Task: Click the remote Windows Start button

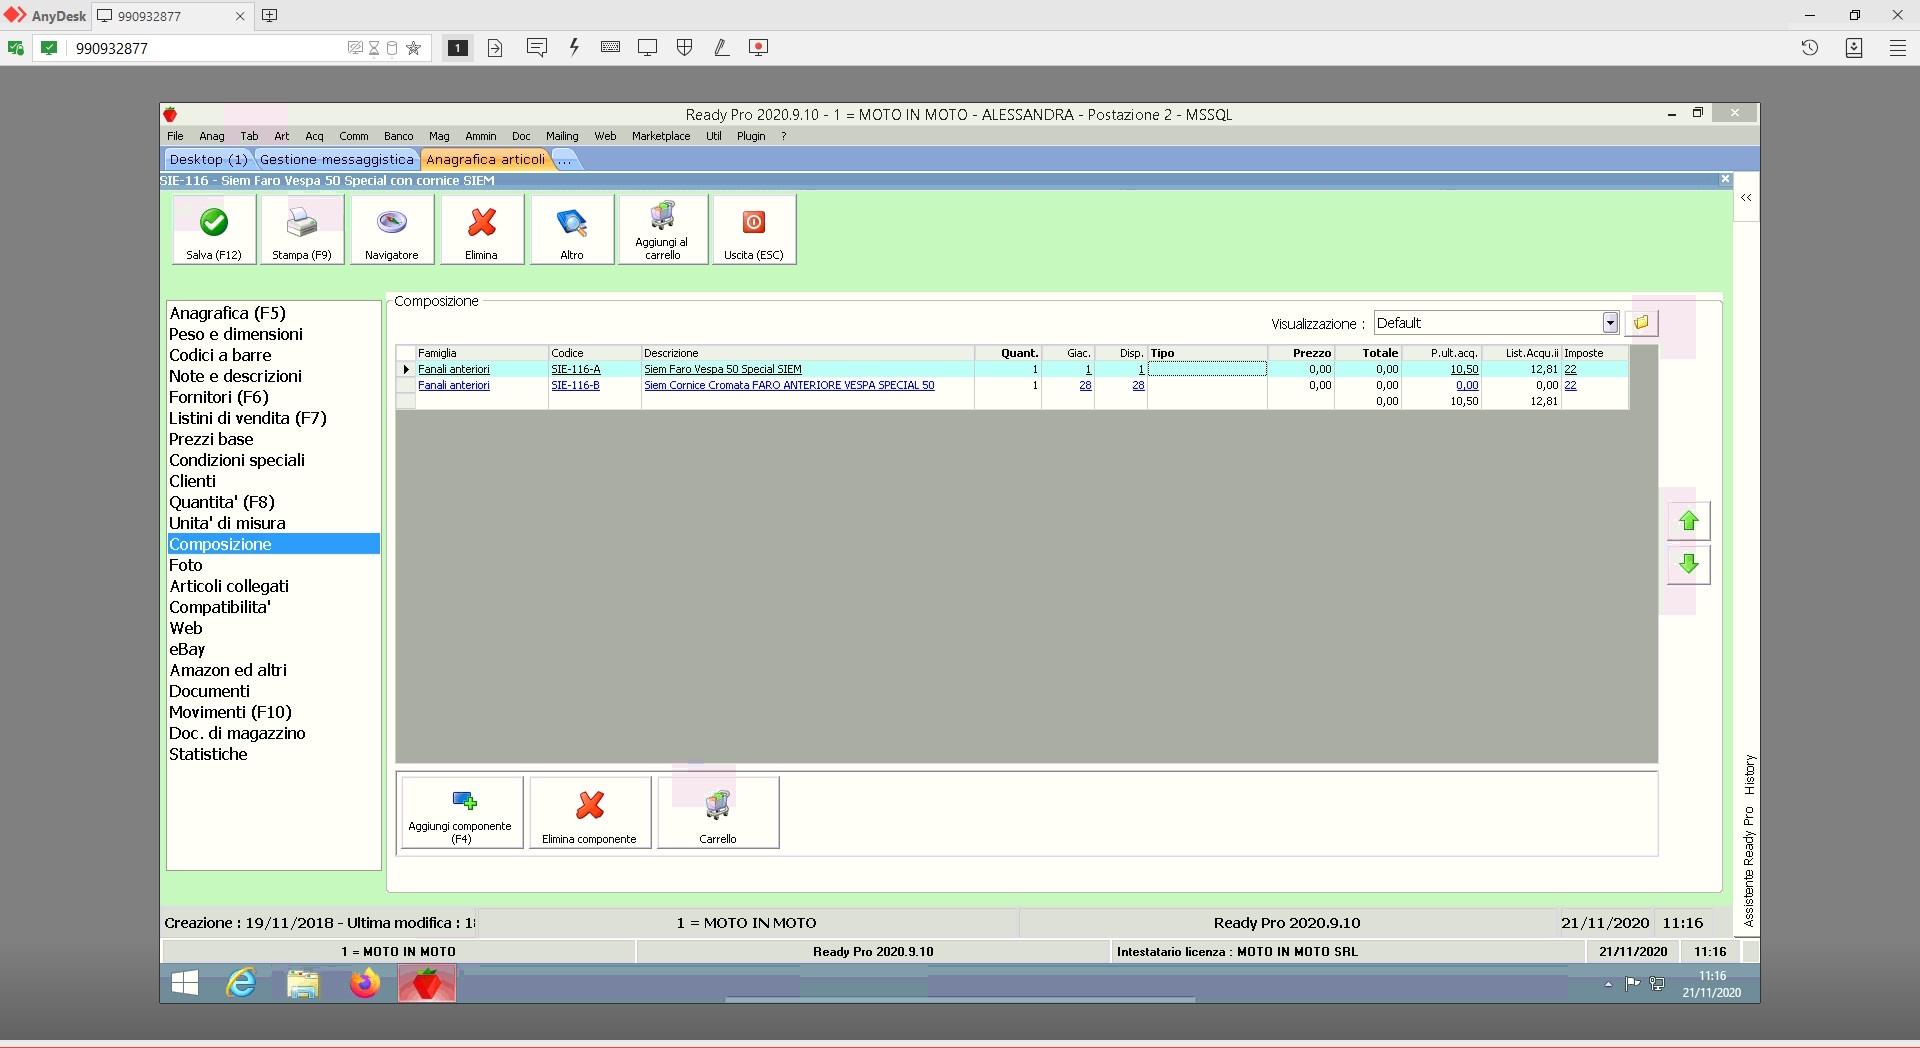Action: tap(185, 984)
